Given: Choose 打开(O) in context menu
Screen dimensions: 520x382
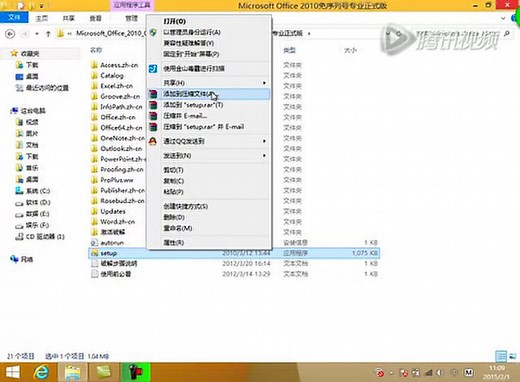Looking at the screenshot, I should pos(208,21).
